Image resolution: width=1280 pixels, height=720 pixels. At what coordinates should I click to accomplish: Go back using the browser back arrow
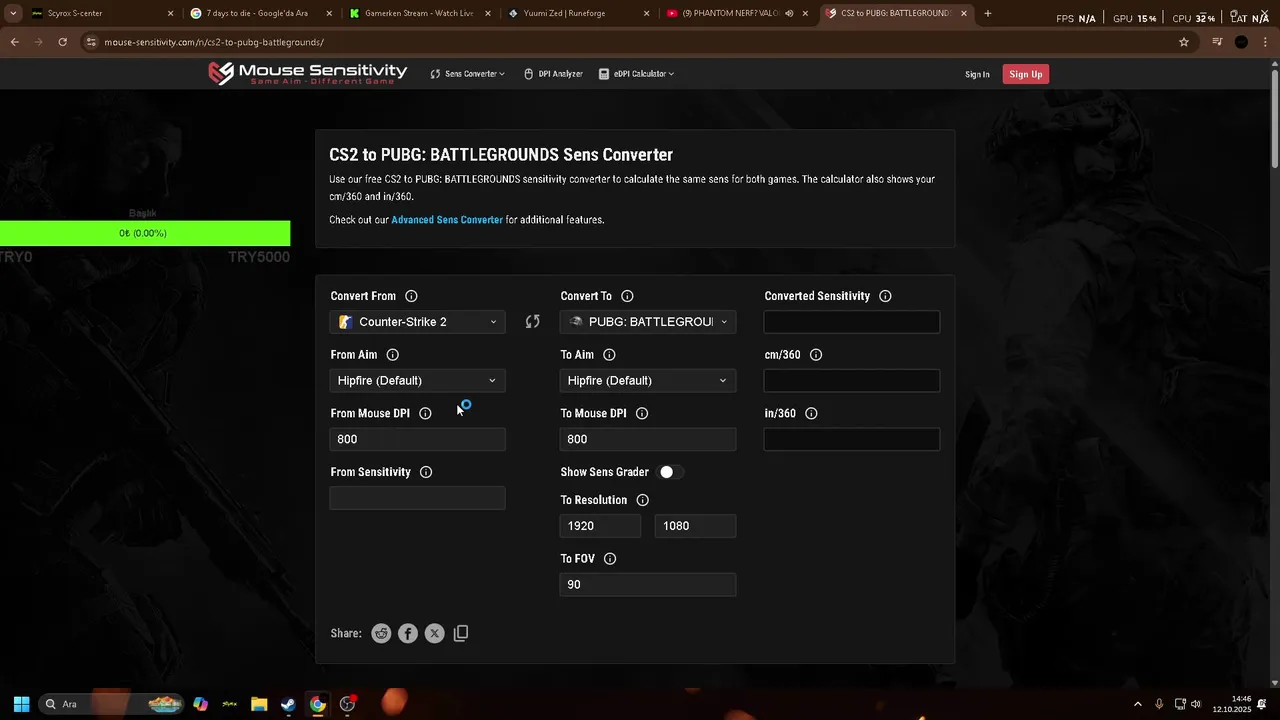pos(14,42)
